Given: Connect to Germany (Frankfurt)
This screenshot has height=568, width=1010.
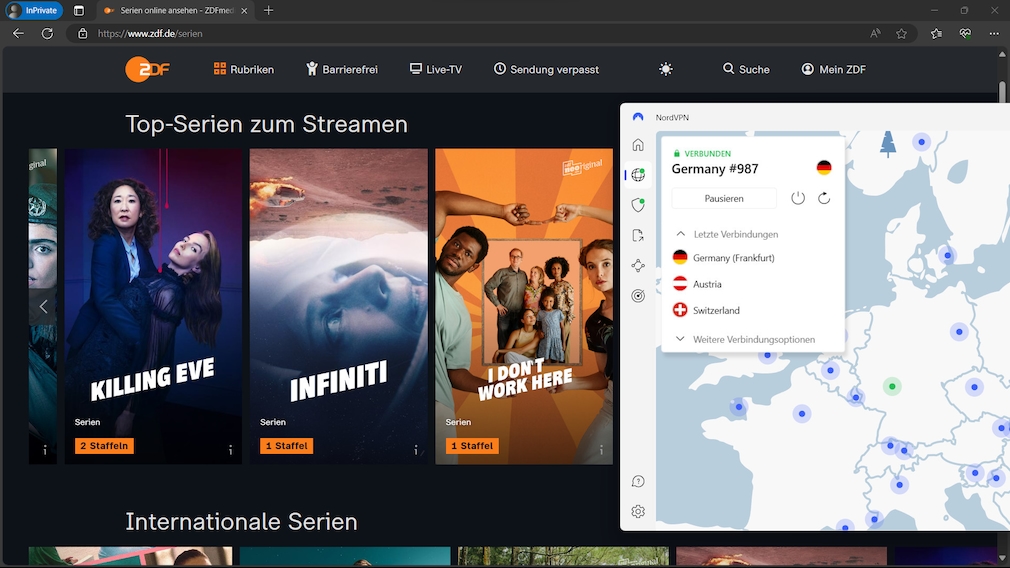Looking at the screenshot, I should pyautogui.click(x=724, y=258).
